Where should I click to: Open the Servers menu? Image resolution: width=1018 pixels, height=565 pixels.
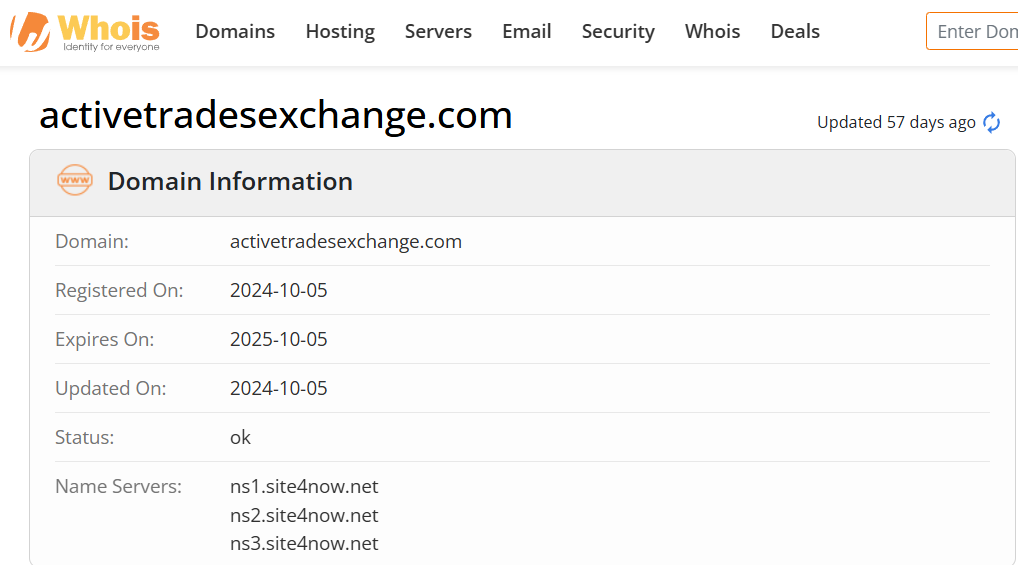click(x=438, y=31)
